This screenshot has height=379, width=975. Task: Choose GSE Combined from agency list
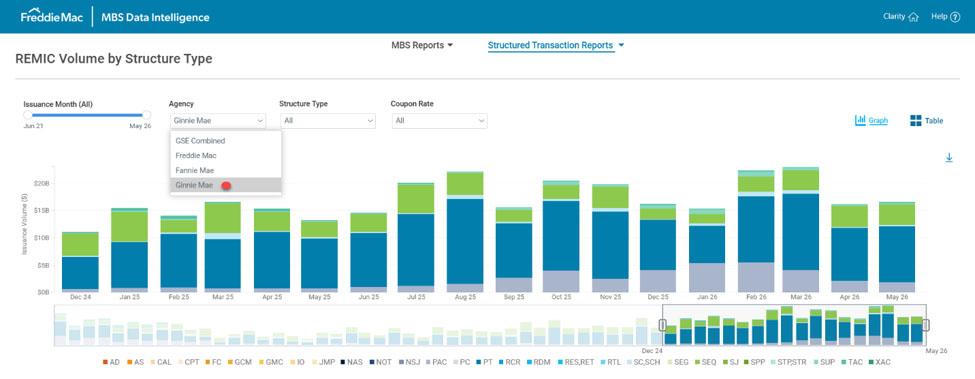pos(226,141)
